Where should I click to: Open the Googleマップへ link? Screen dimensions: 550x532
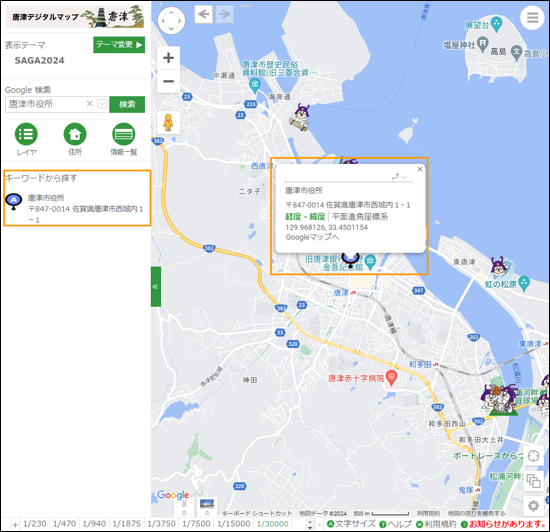click(312, 237)
